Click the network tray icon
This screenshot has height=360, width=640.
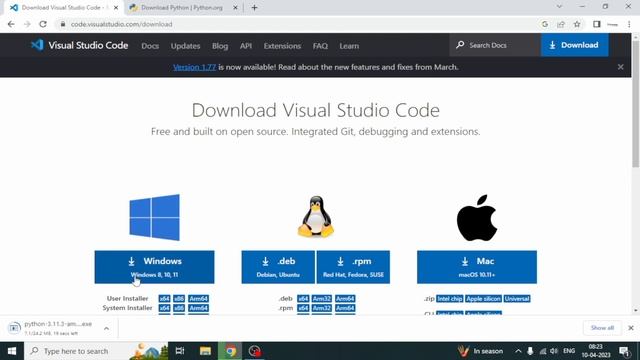click(x=542, y=351)
